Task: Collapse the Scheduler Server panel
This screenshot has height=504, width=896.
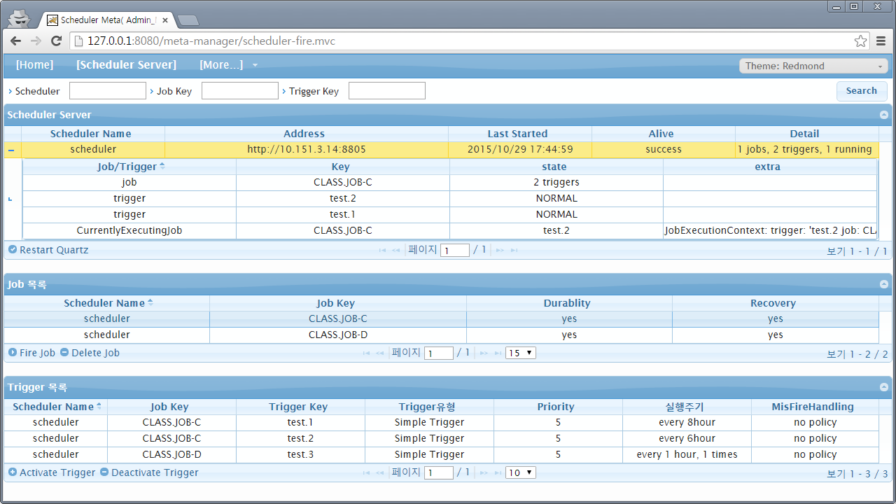Action: click(884, 115)
